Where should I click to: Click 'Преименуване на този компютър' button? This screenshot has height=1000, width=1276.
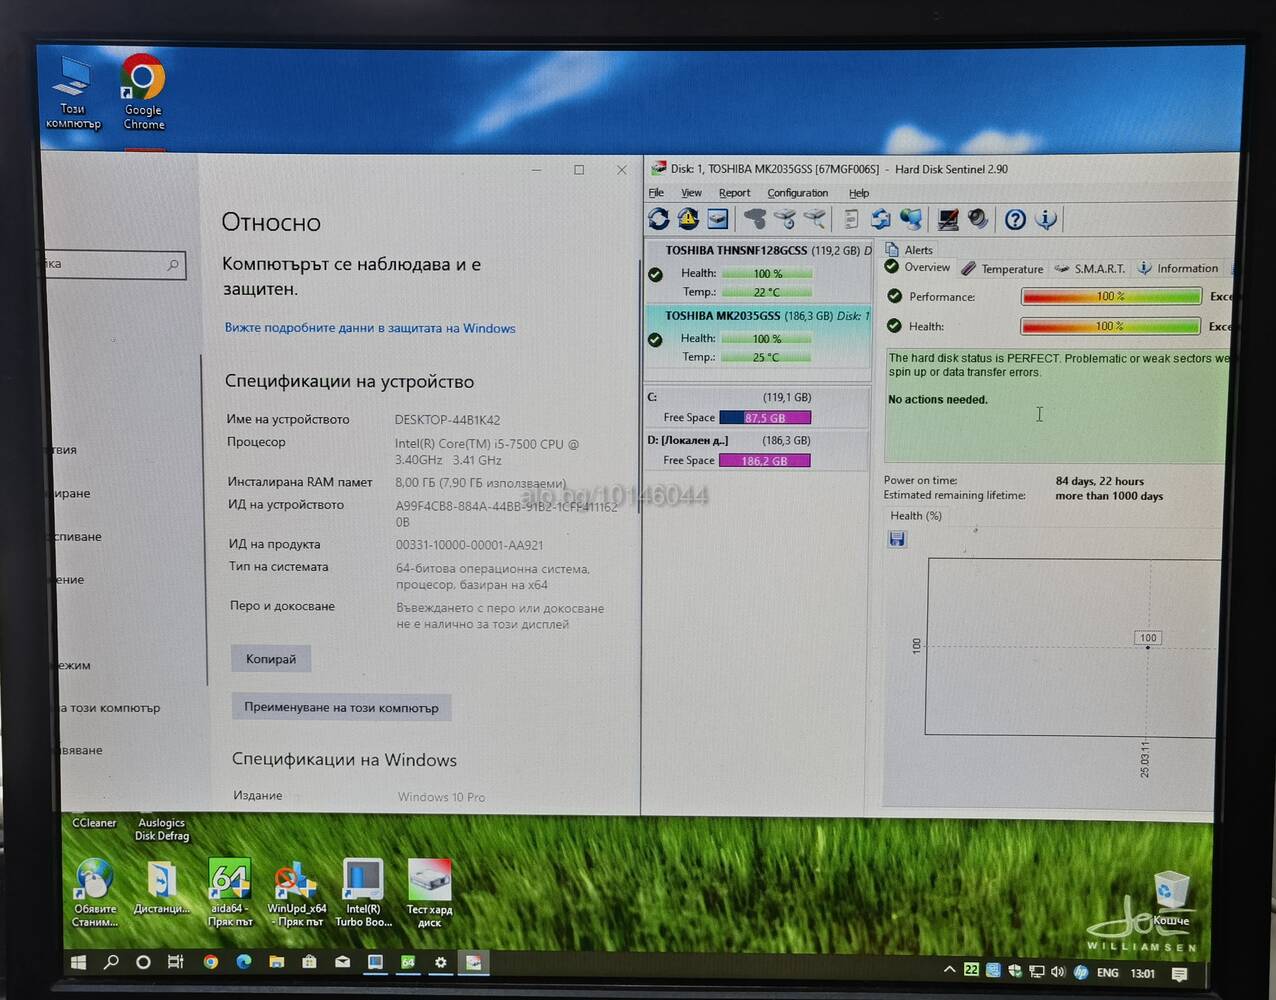[x=342, y=707]
